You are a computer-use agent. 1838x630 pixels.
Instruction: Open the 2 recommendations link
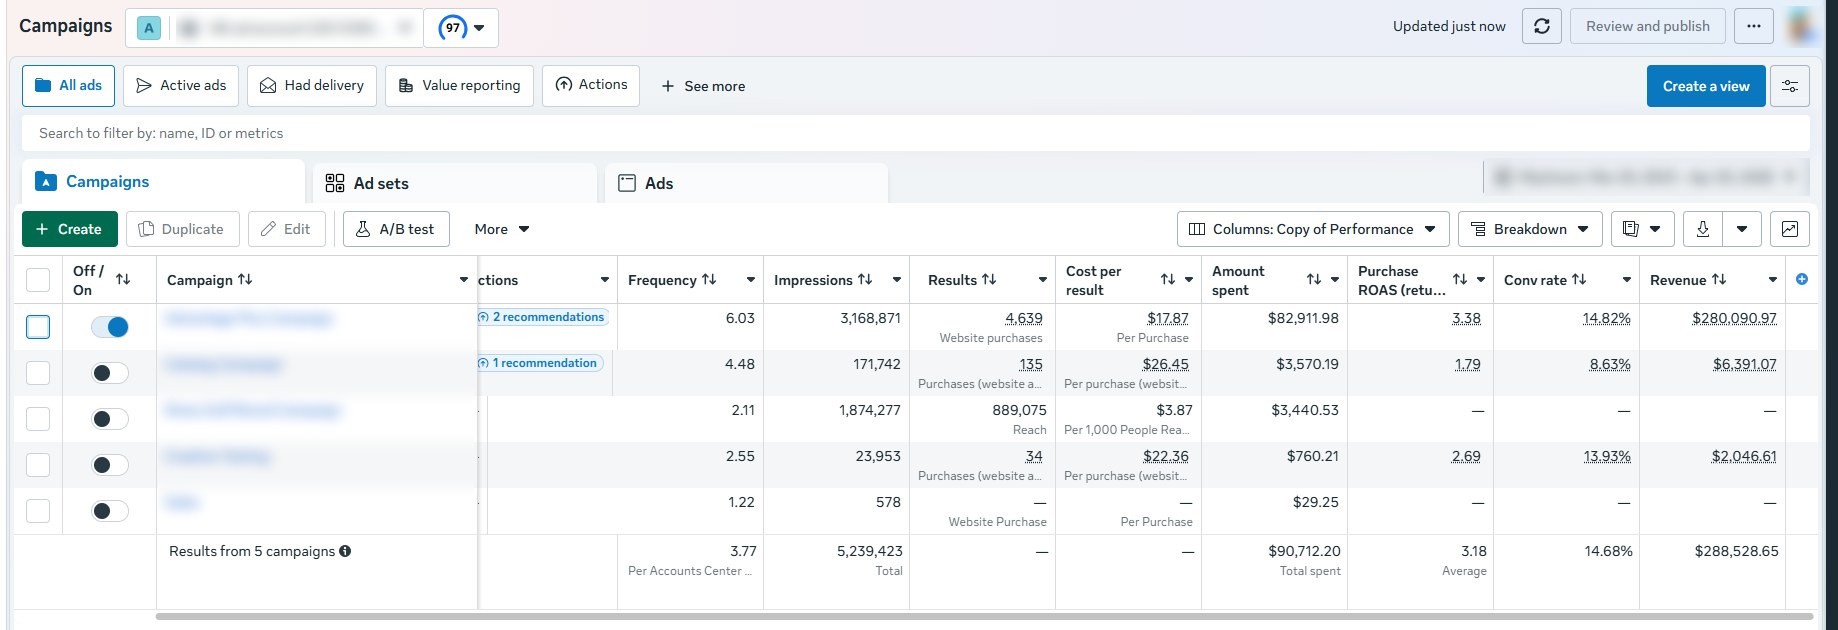[x=542, y=317]
